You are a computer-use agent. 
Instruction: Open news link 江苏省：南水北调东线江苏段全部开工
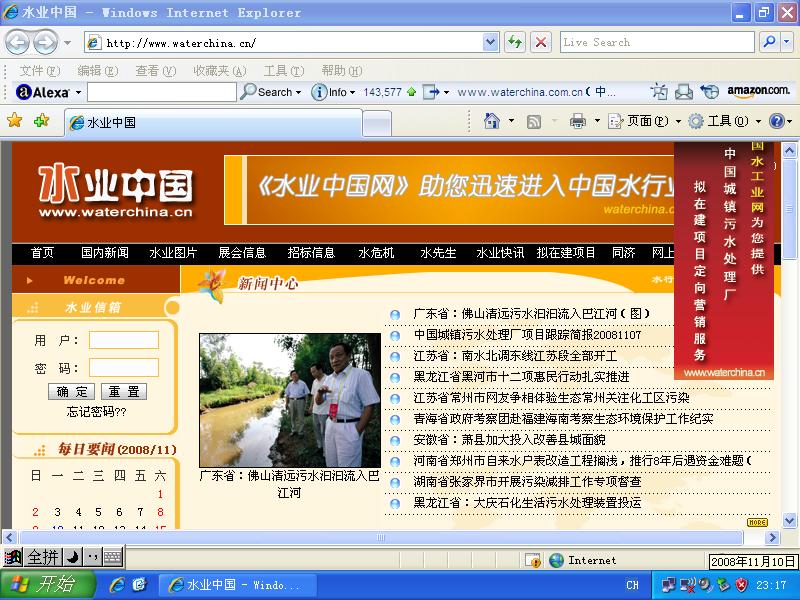tap(515, 356)
